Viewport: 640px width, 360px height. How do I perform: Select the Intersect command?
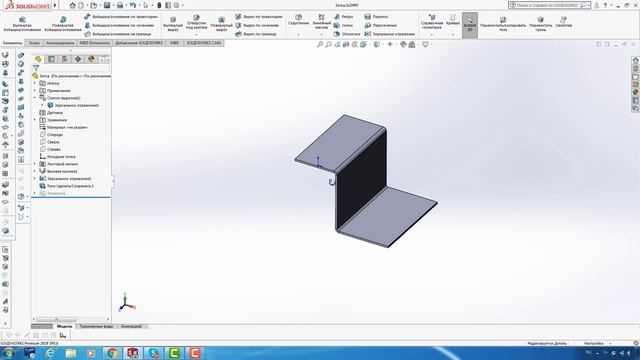click(380, 25)
